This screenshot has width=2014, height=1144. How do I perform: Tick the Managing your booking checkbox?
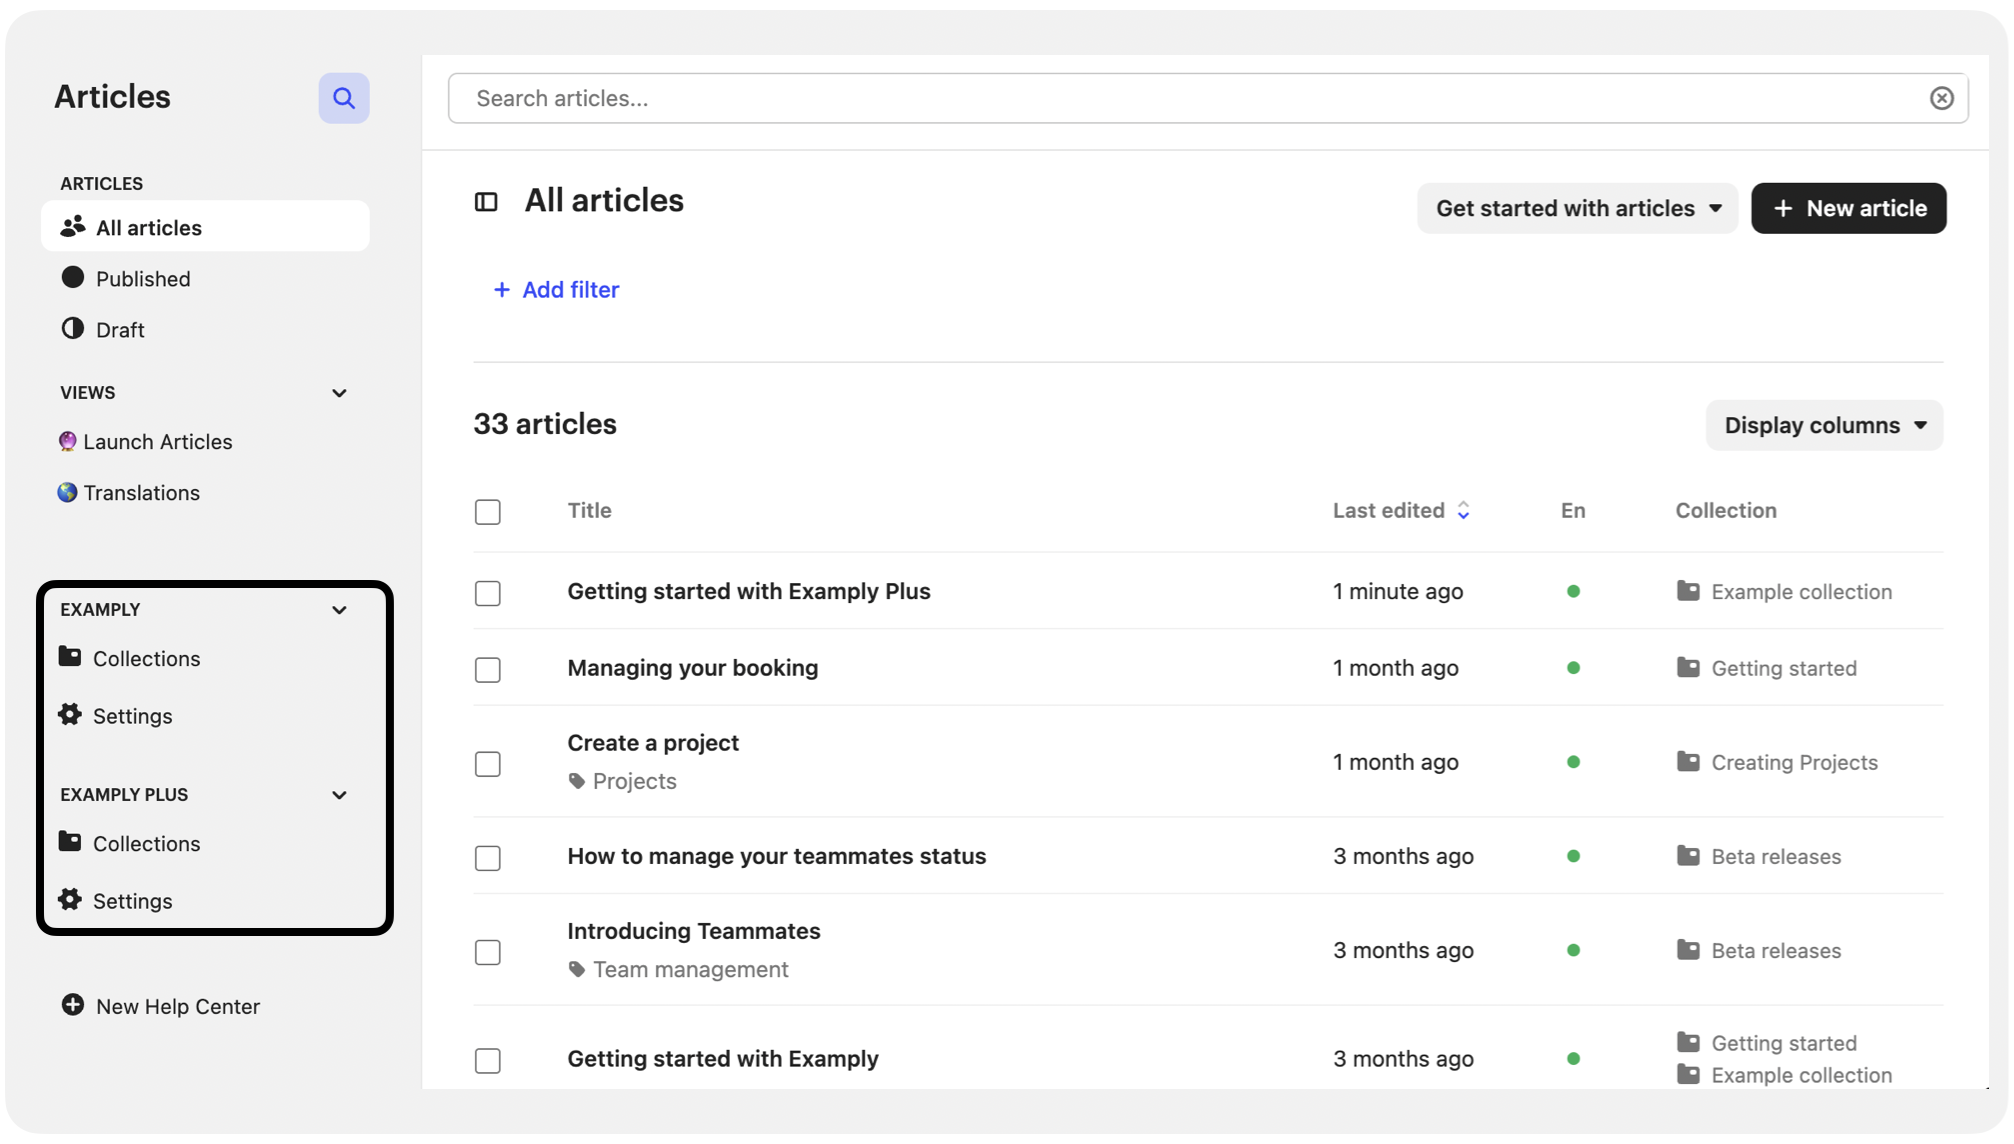pos(488,669)
